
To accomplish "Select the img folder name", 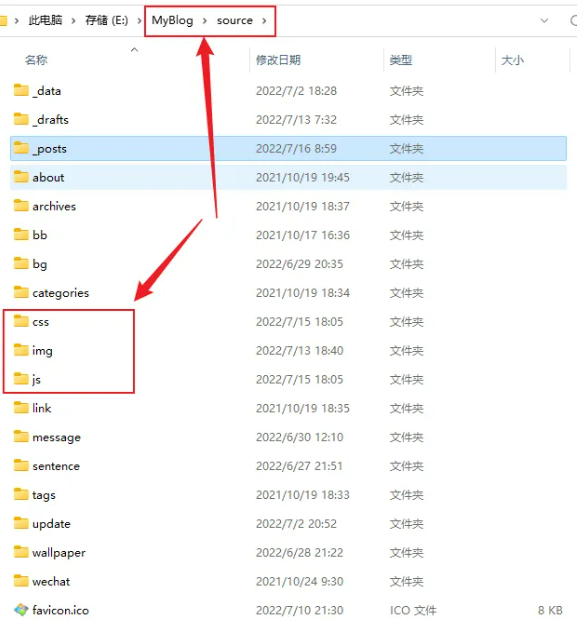I will pos(42,351).
